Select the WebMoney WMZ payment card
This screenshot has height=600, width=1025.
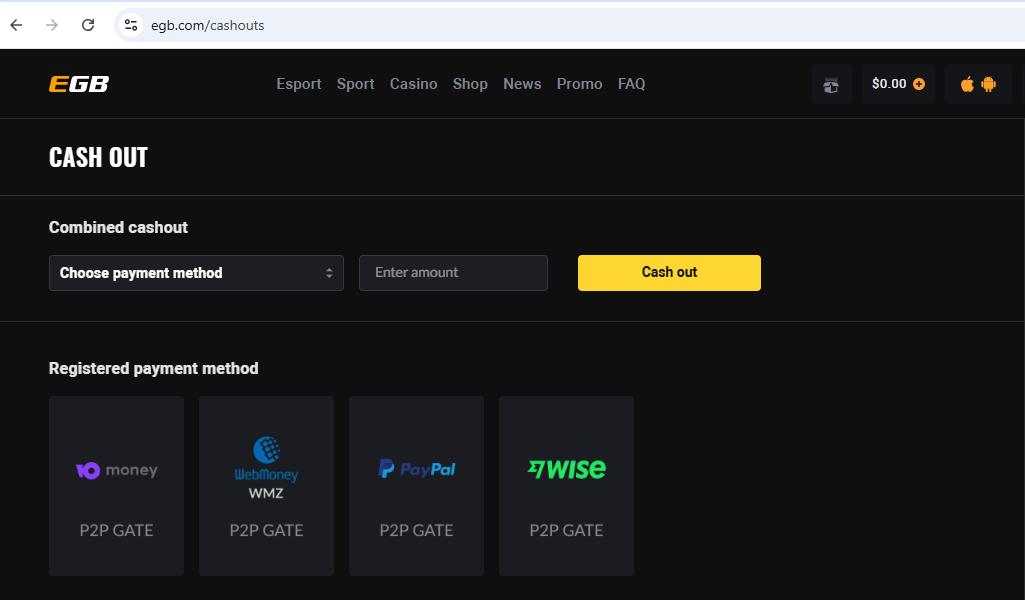tap(266, 486)
